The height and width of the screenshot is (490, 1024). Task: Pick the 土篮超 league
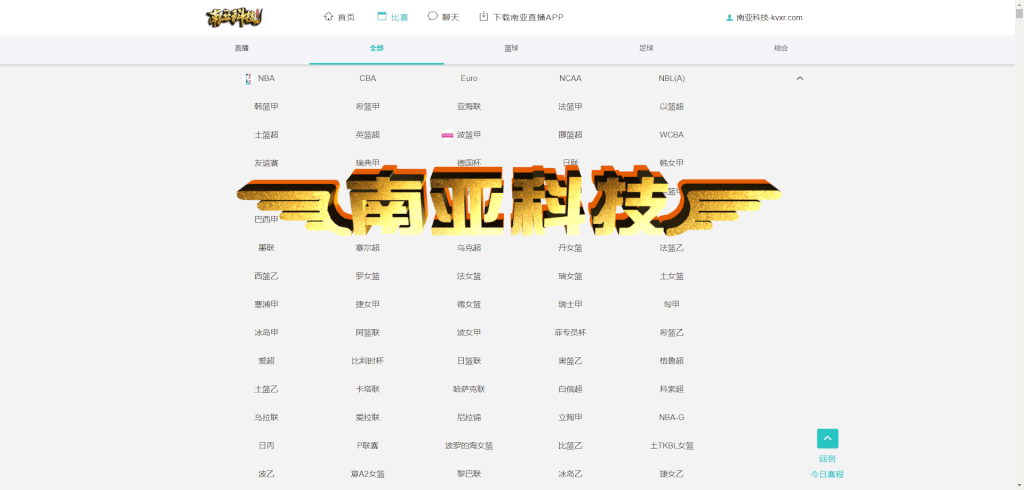coord(266,135)
